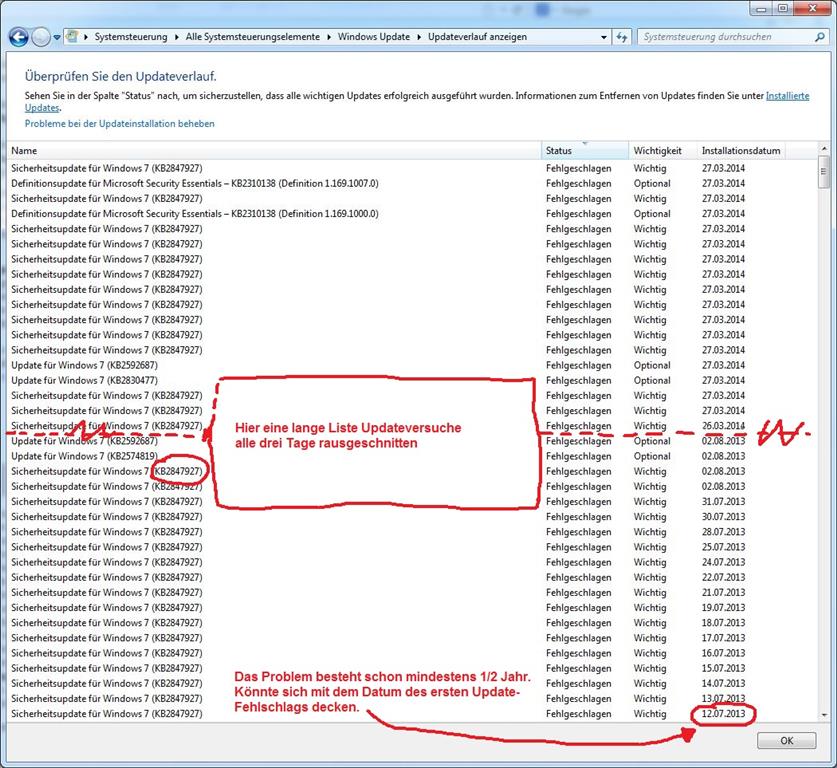Click Fehlgeschlagen status in the KB2574819 row
Viewport: 837px width, 768px height.
(578, 456)
